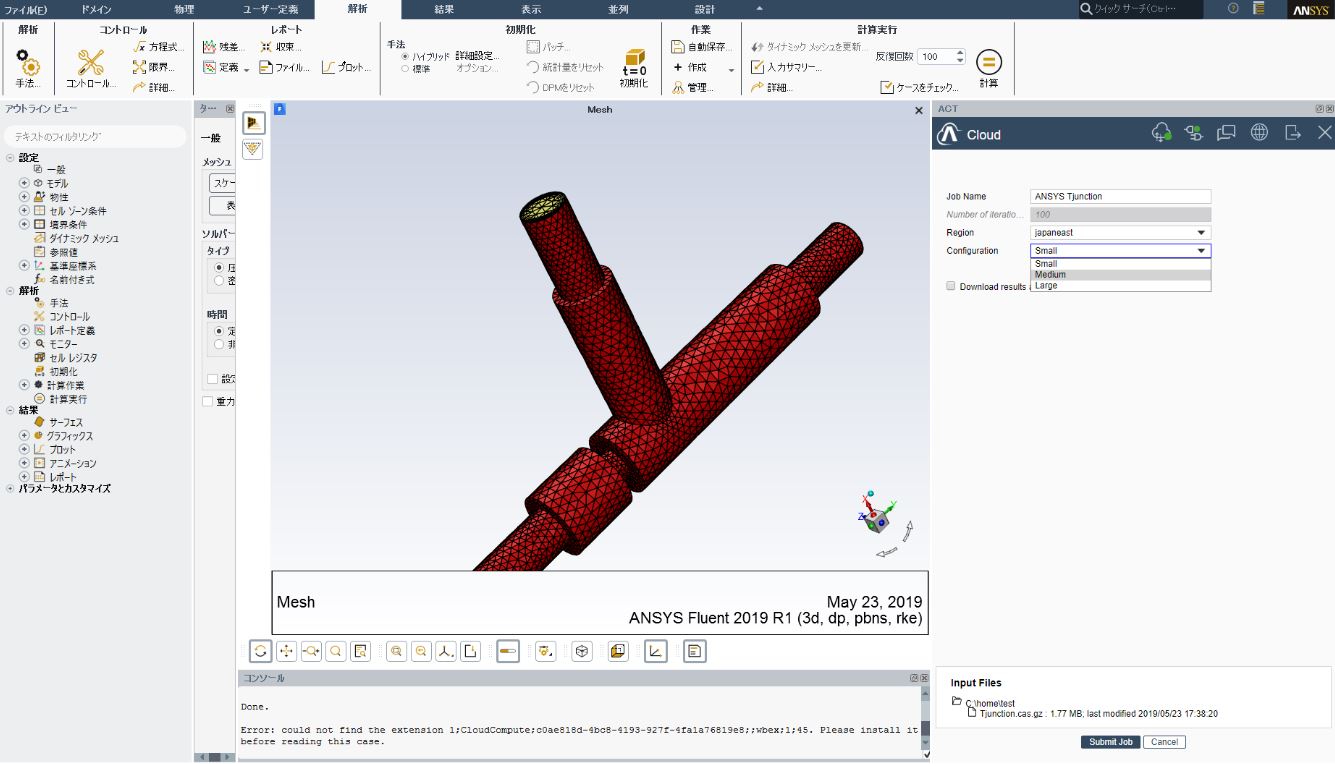1335x764 pixels.
Task: Open the ファイル report file option
Action: coord(284,67)
